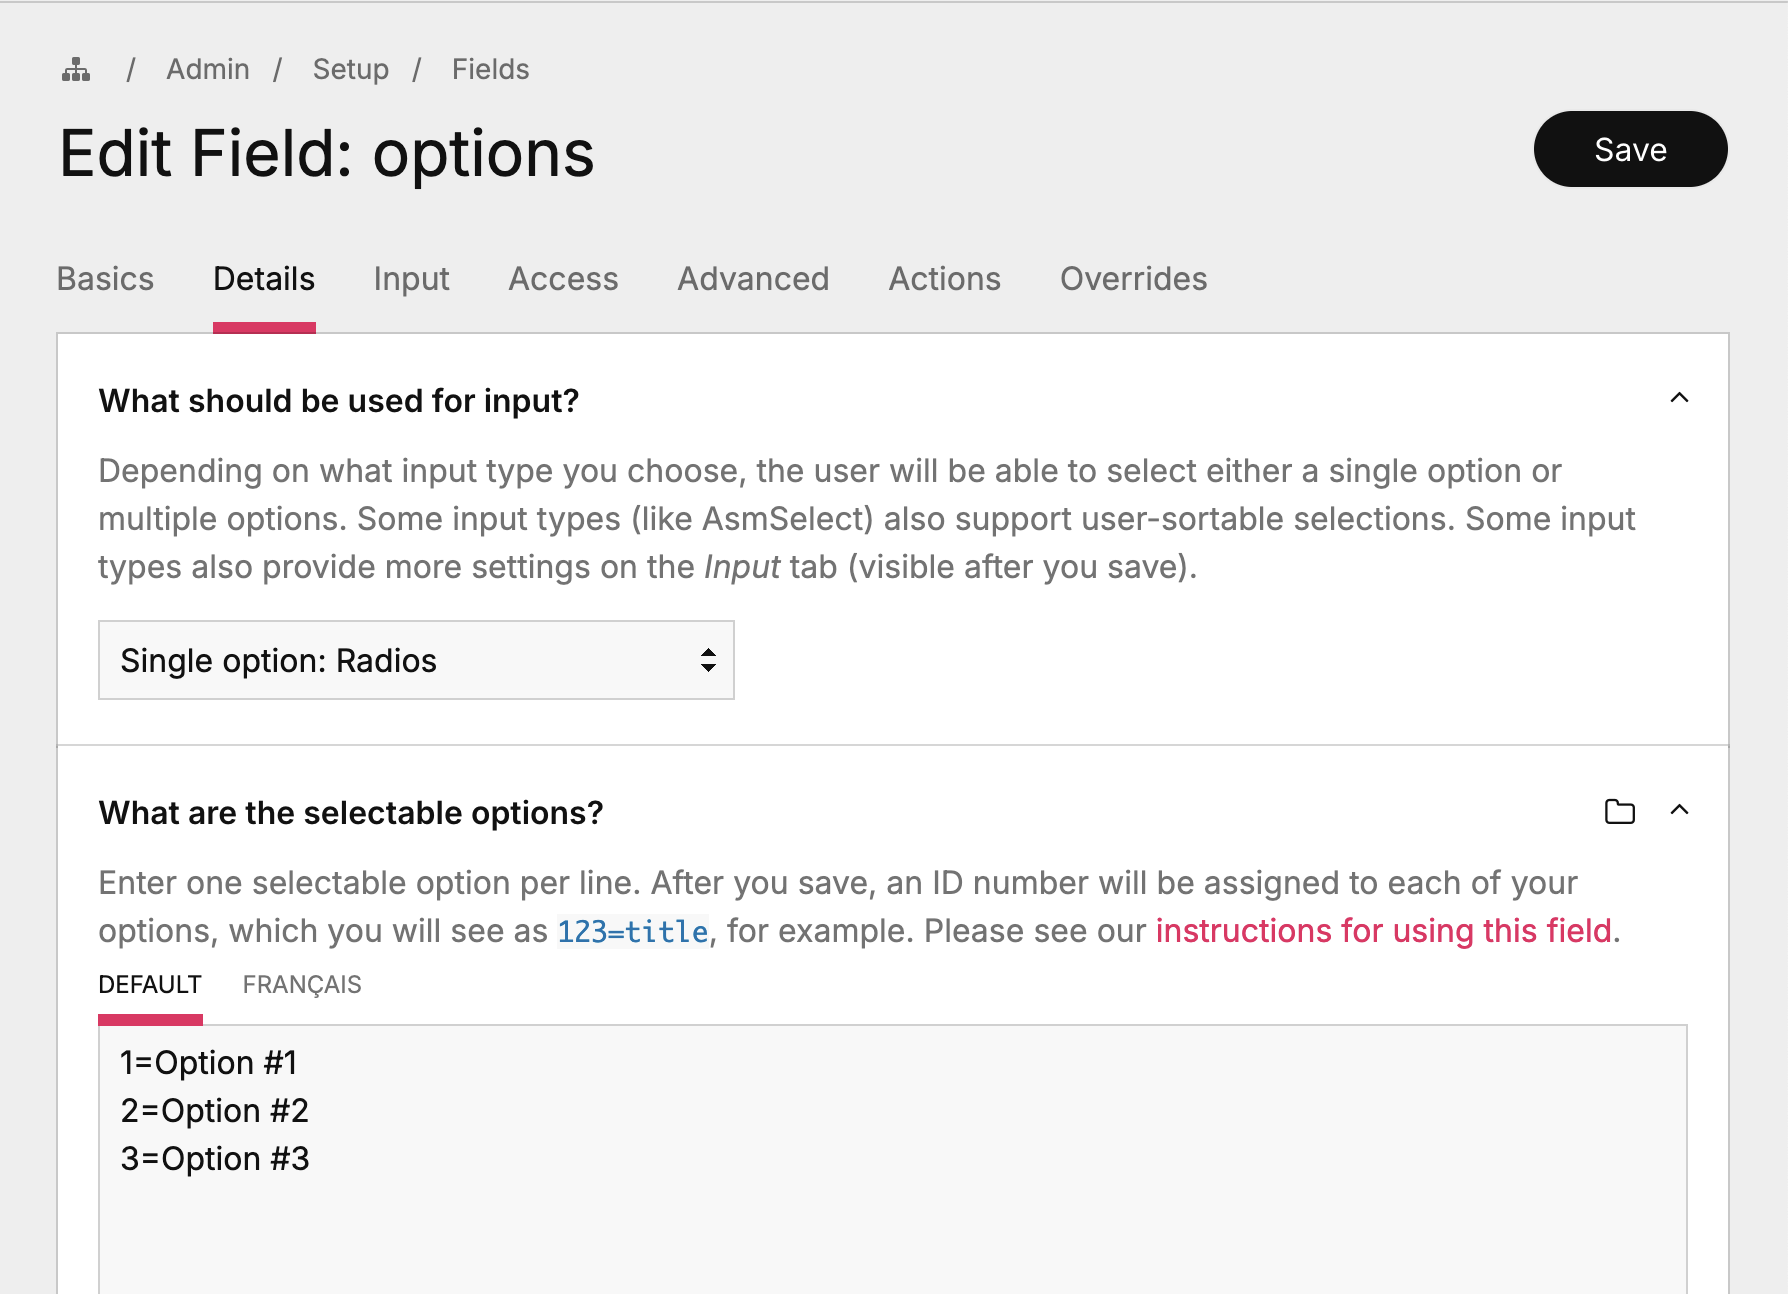
Task: Open the instructions for using this field link
Action: pos(1383,931)
